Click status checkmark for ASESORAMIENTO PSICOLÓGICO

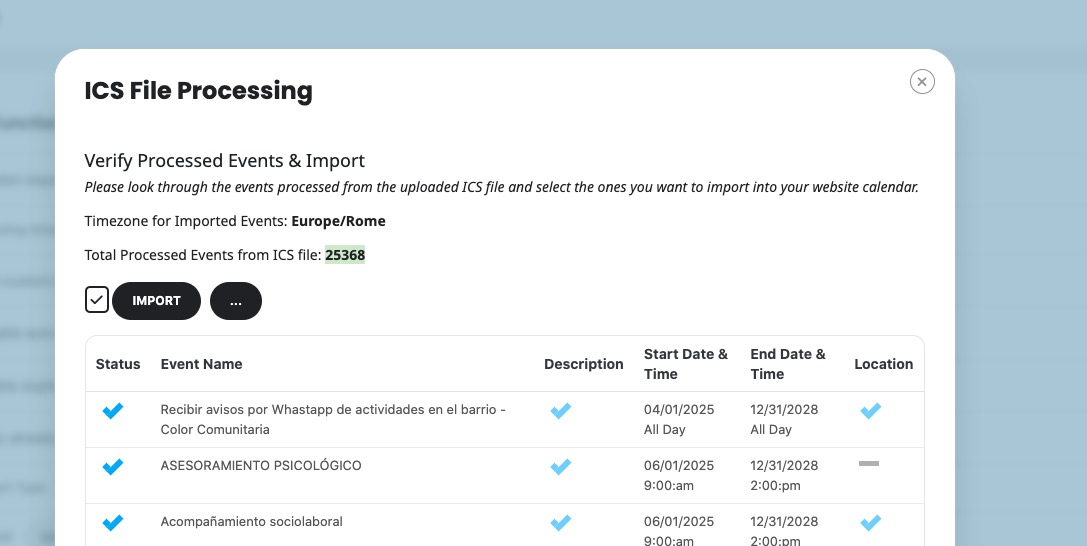tap(113, 467)
